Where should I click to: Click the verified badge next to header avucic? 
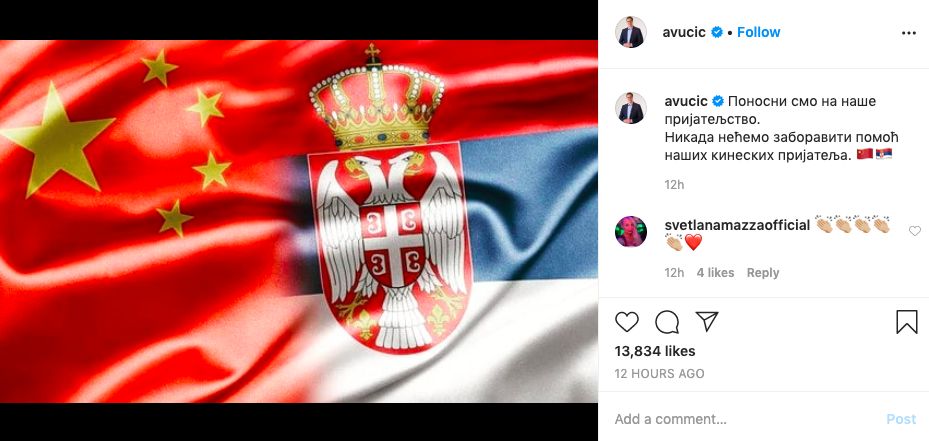(x=717, y=33)
